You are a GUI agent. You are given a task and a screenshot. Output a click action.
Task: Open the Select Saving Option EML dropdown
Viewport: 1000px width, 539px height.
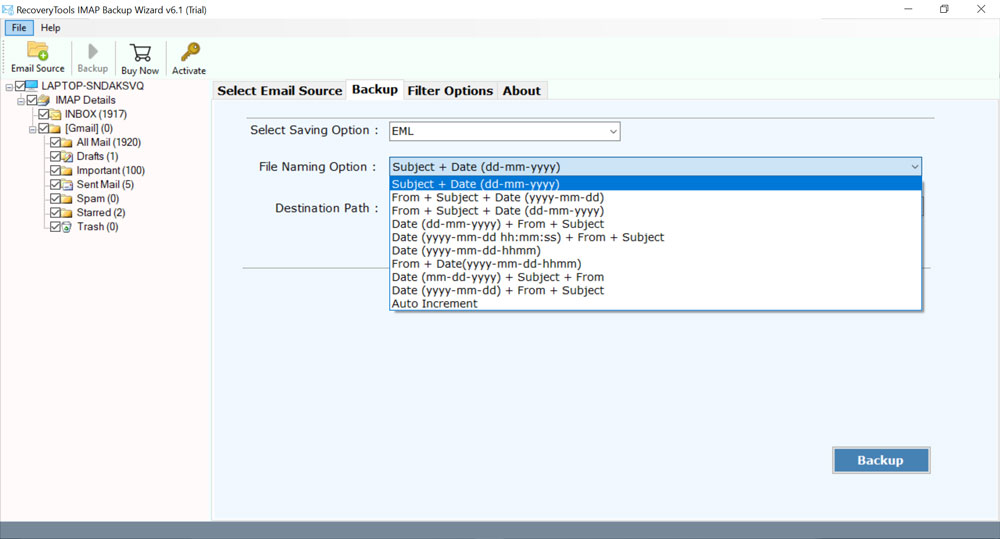pyautogui.click(x=504, y=131)
